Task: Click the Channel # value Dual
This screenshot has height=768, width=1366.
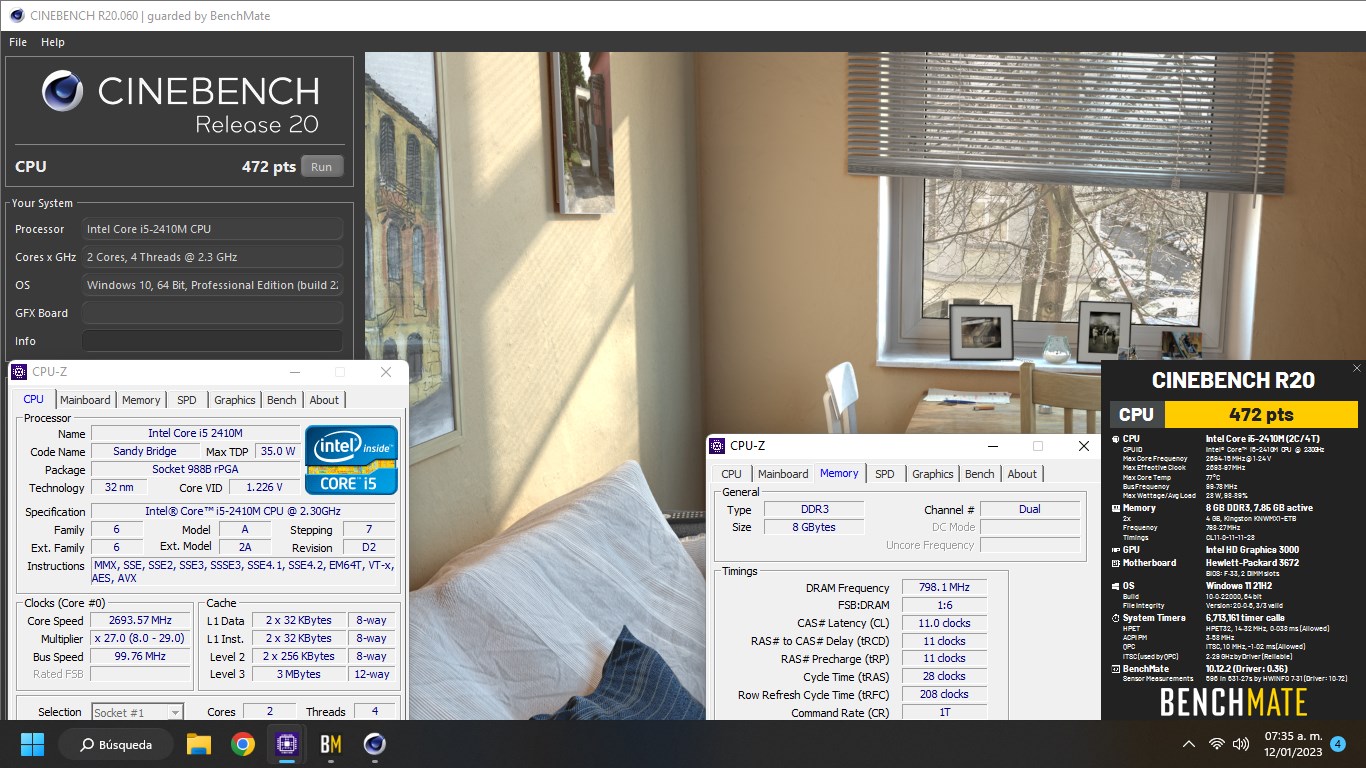Action: [1030, 509]
